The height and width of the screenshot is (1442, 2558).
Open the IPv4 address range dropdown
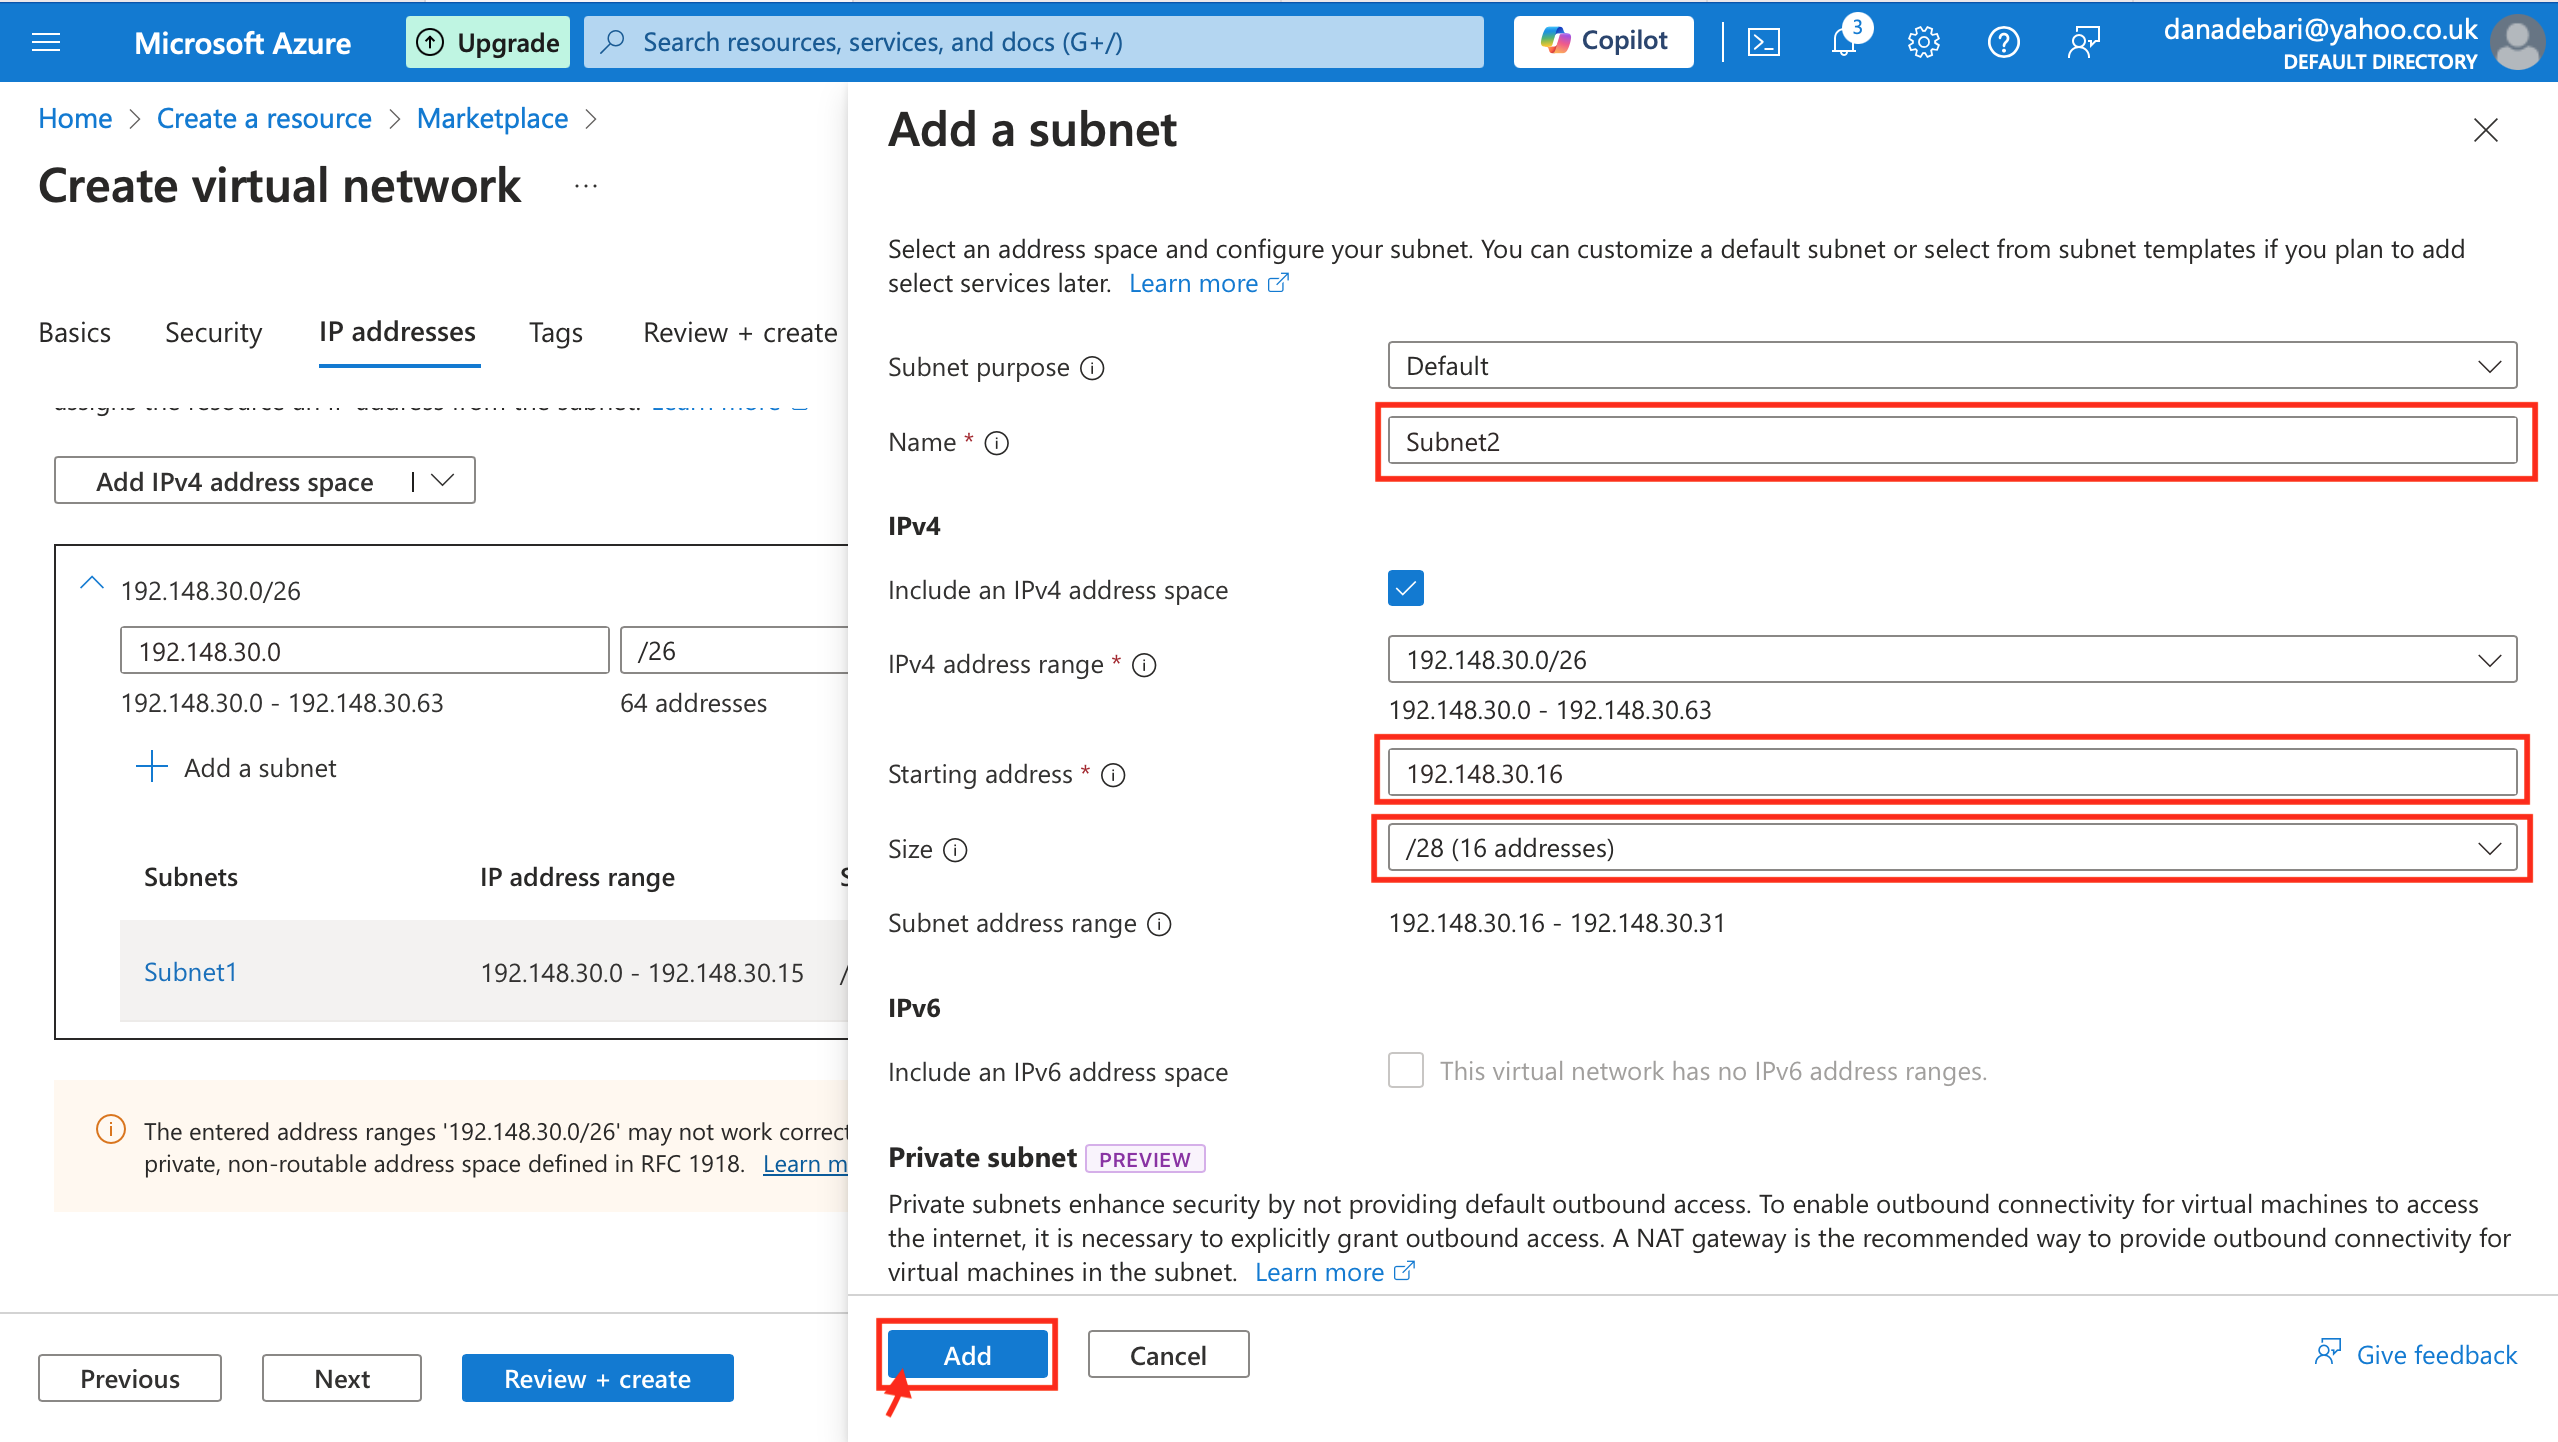(1951, 660)
